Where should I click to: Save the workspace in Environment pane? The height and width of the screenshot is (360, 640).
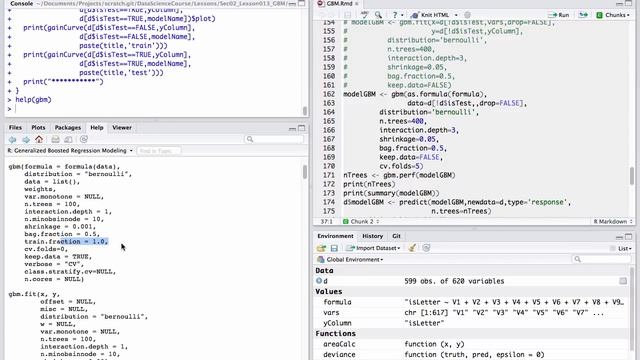(x=334, y=248)
